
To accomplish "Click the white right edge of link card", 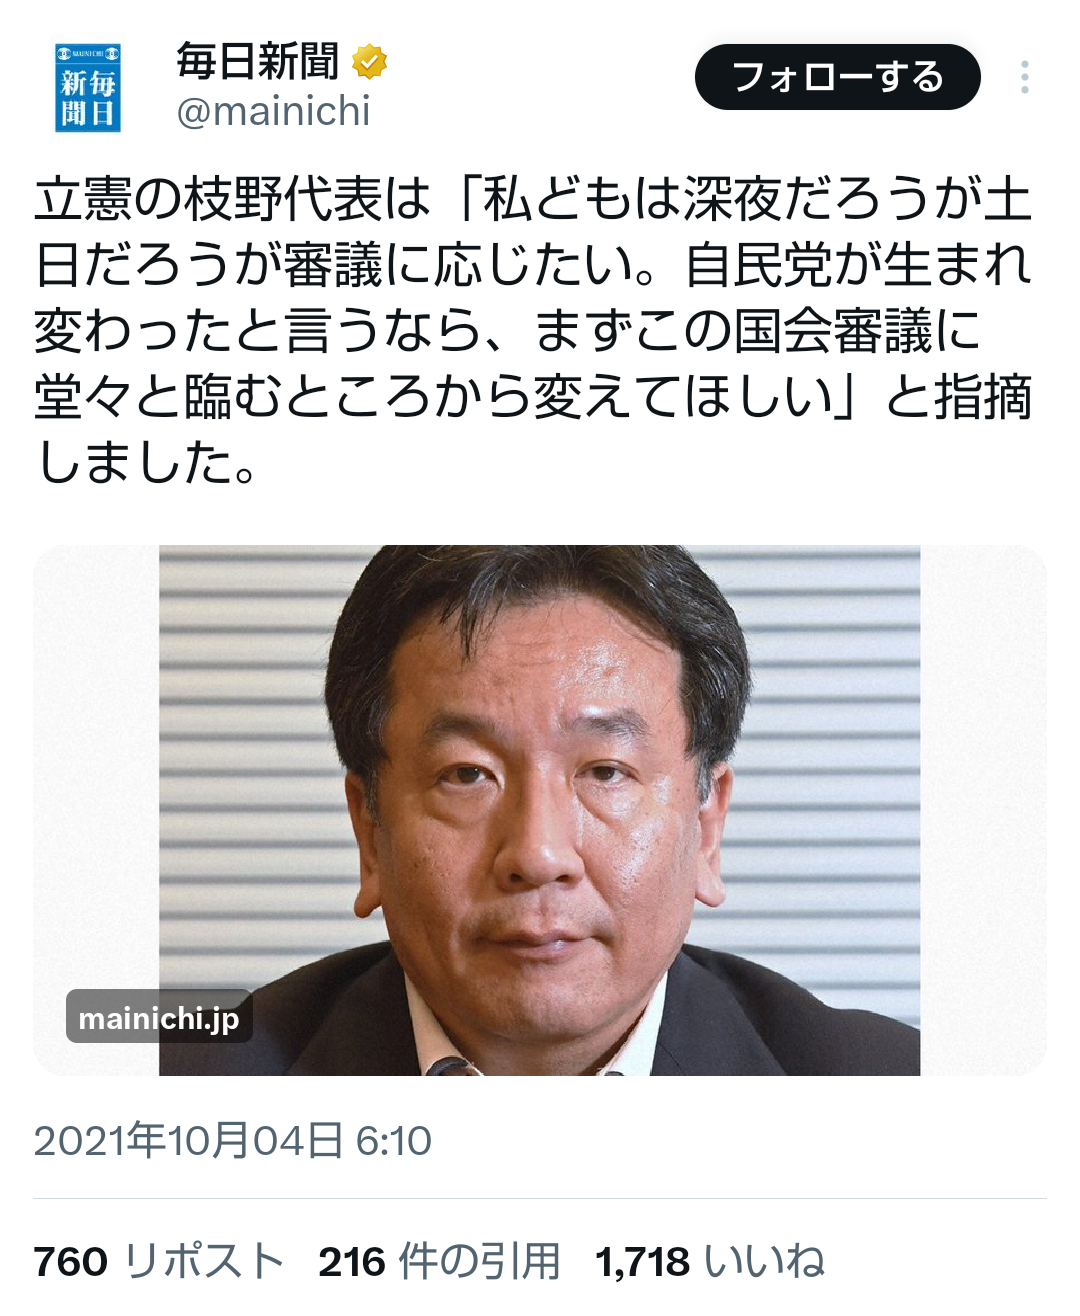I will (983, 810).
